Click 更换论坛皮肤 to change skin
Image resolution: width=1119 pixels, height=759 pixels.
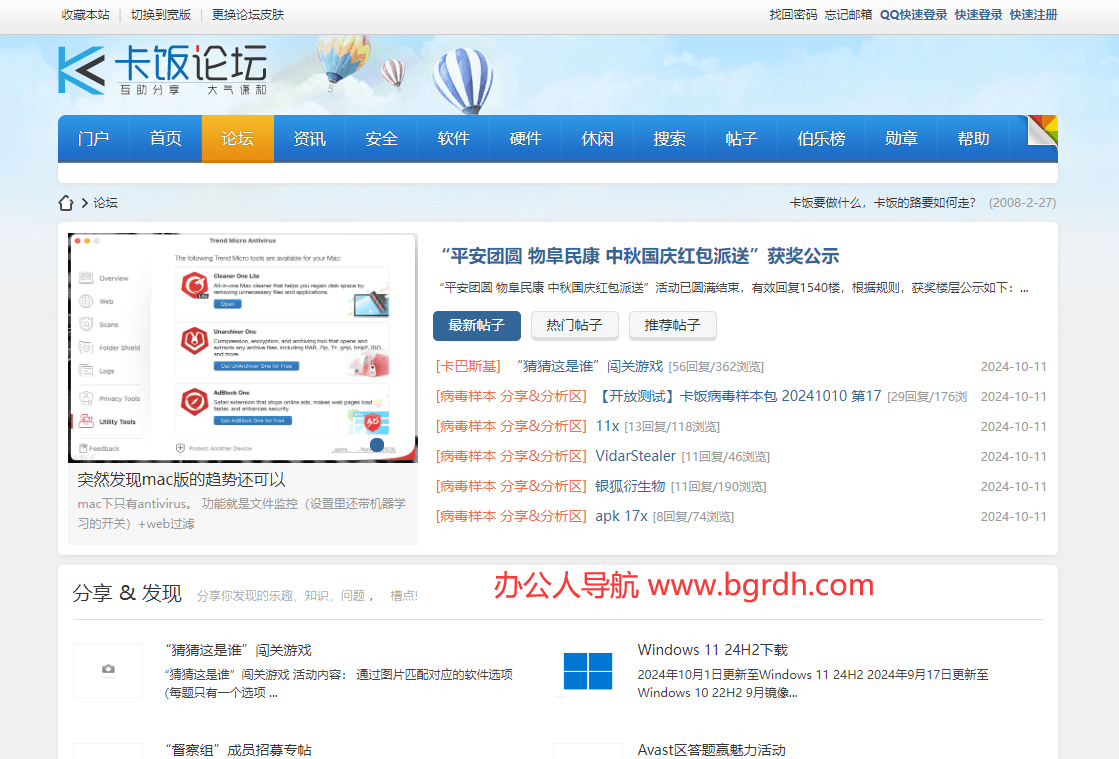(248, 15)
